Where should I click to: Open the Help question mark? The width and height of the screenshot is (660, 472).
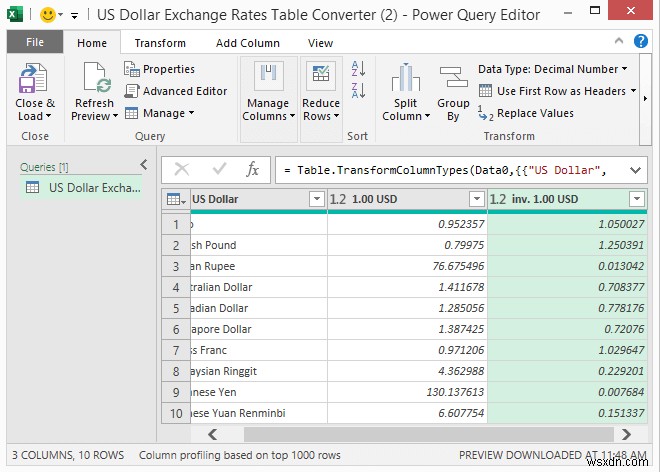pyautogui.click(x=641, y=41)
